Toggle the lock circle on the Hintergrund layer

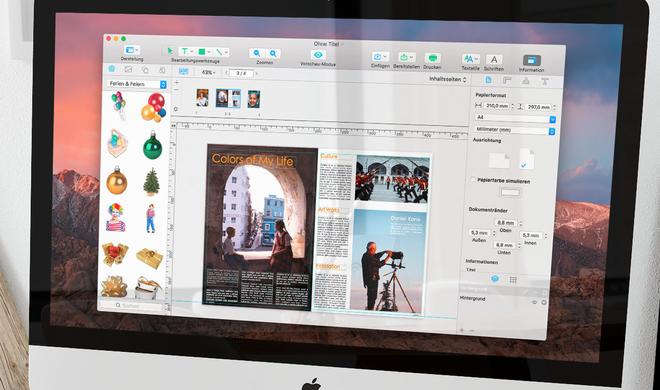pyautogui.click(x=544, y=302)
